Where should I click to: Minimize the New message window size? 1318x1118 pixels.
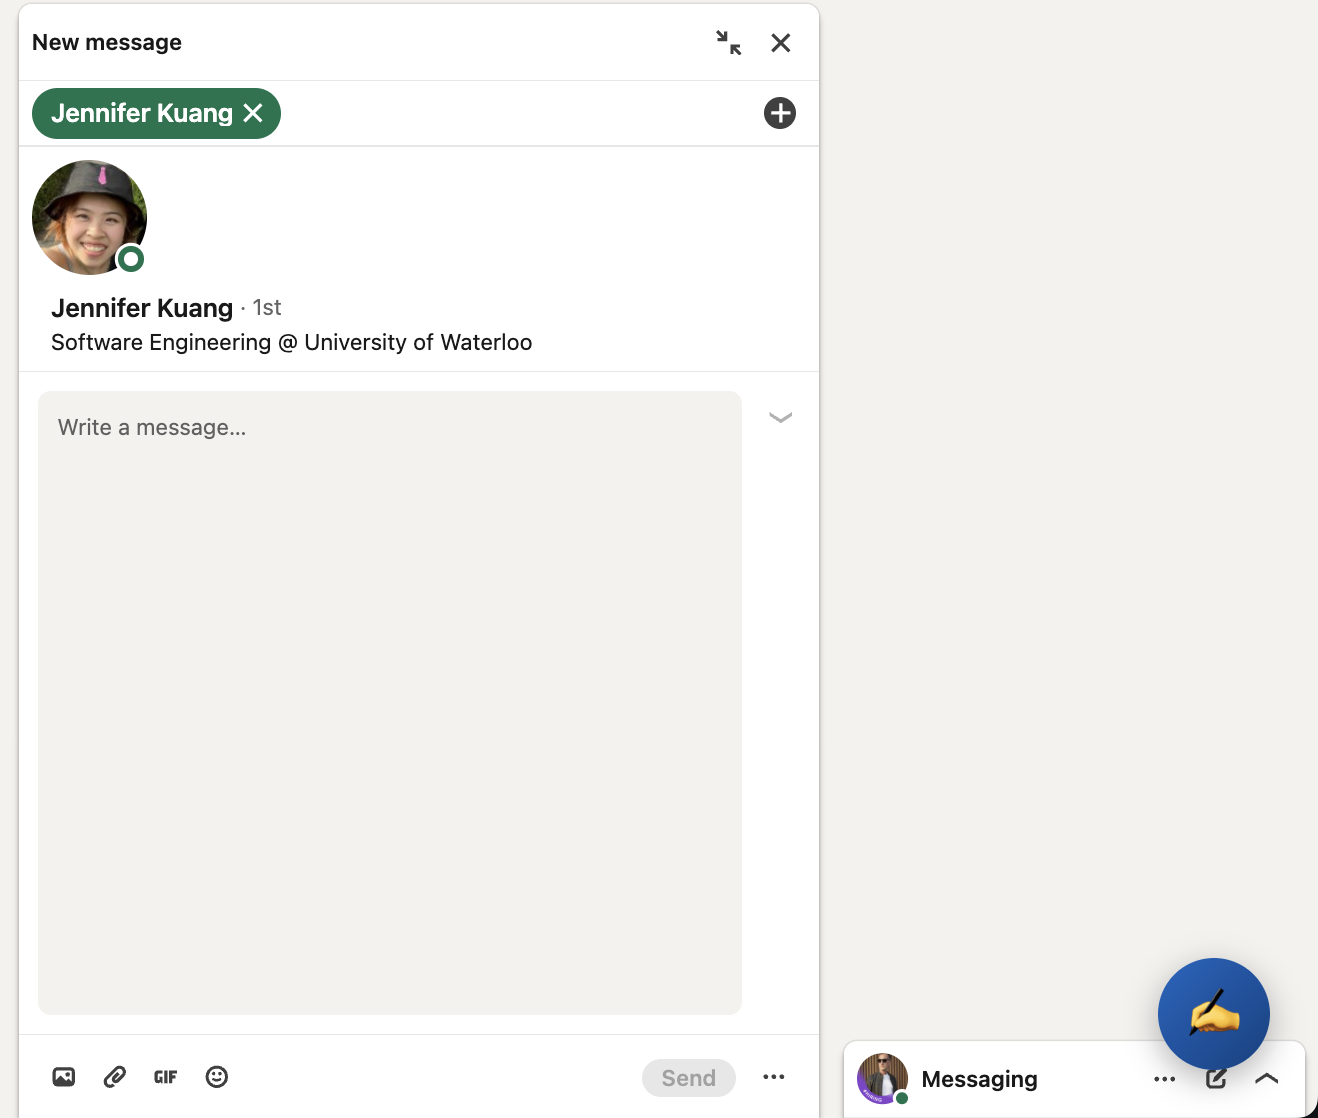point(729,42)
